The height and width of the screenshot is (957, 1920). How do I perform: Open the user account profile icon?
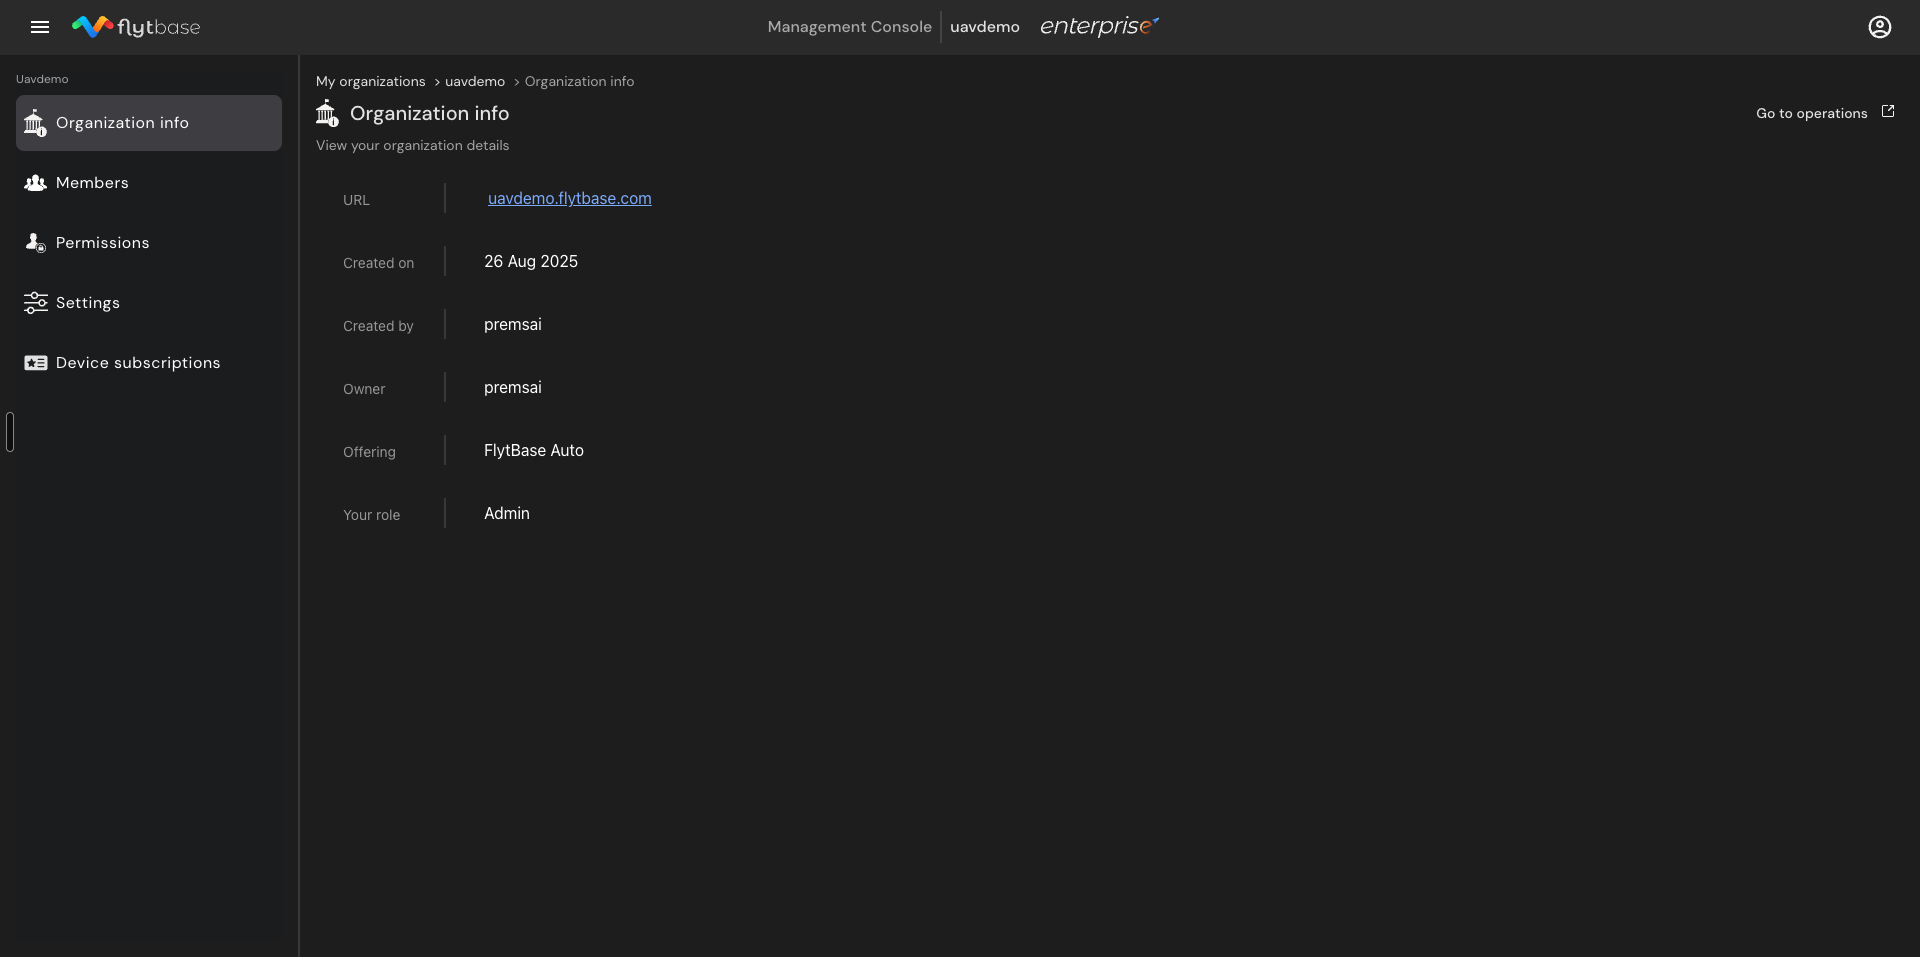(x=1880, y=27)
